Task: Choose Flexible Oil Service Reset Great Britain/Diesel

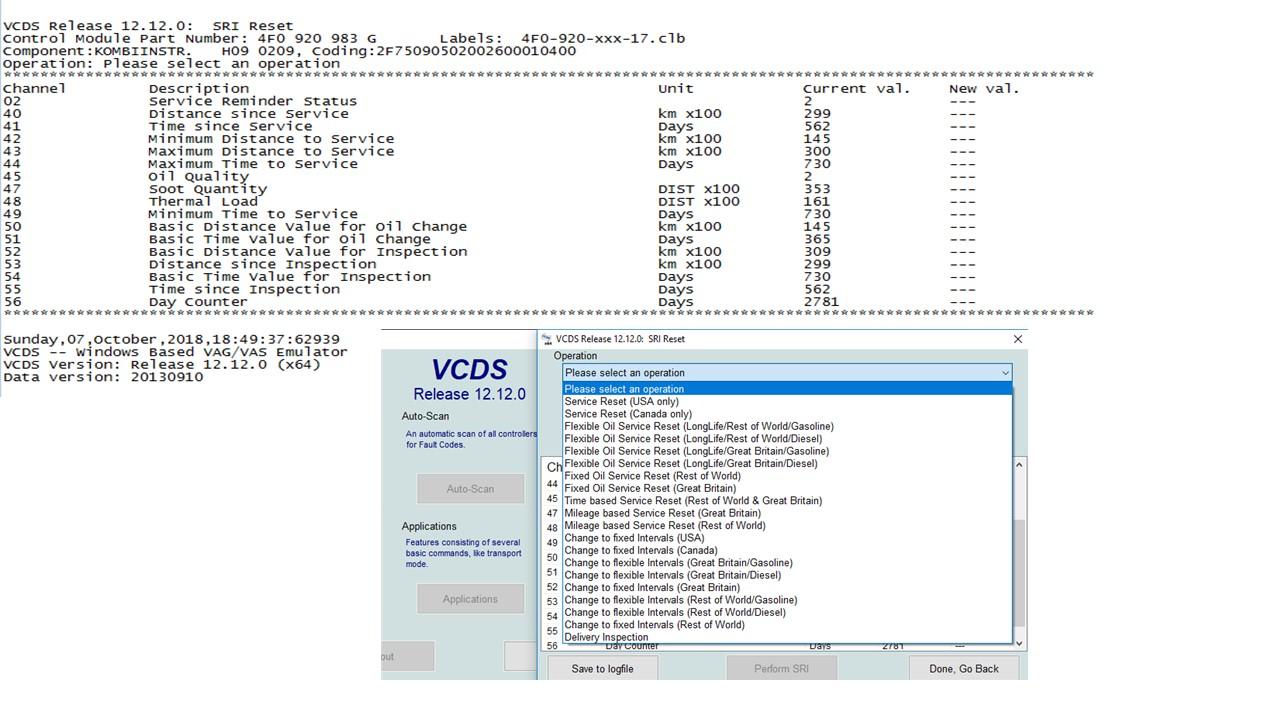Action: (787, 463)
